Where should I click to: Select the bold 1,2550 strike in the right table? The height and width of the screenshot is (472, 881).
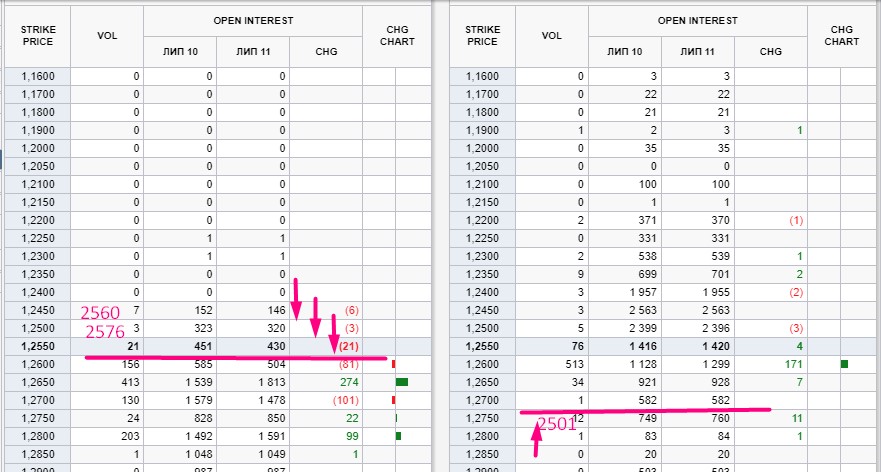tap(482, 346)
